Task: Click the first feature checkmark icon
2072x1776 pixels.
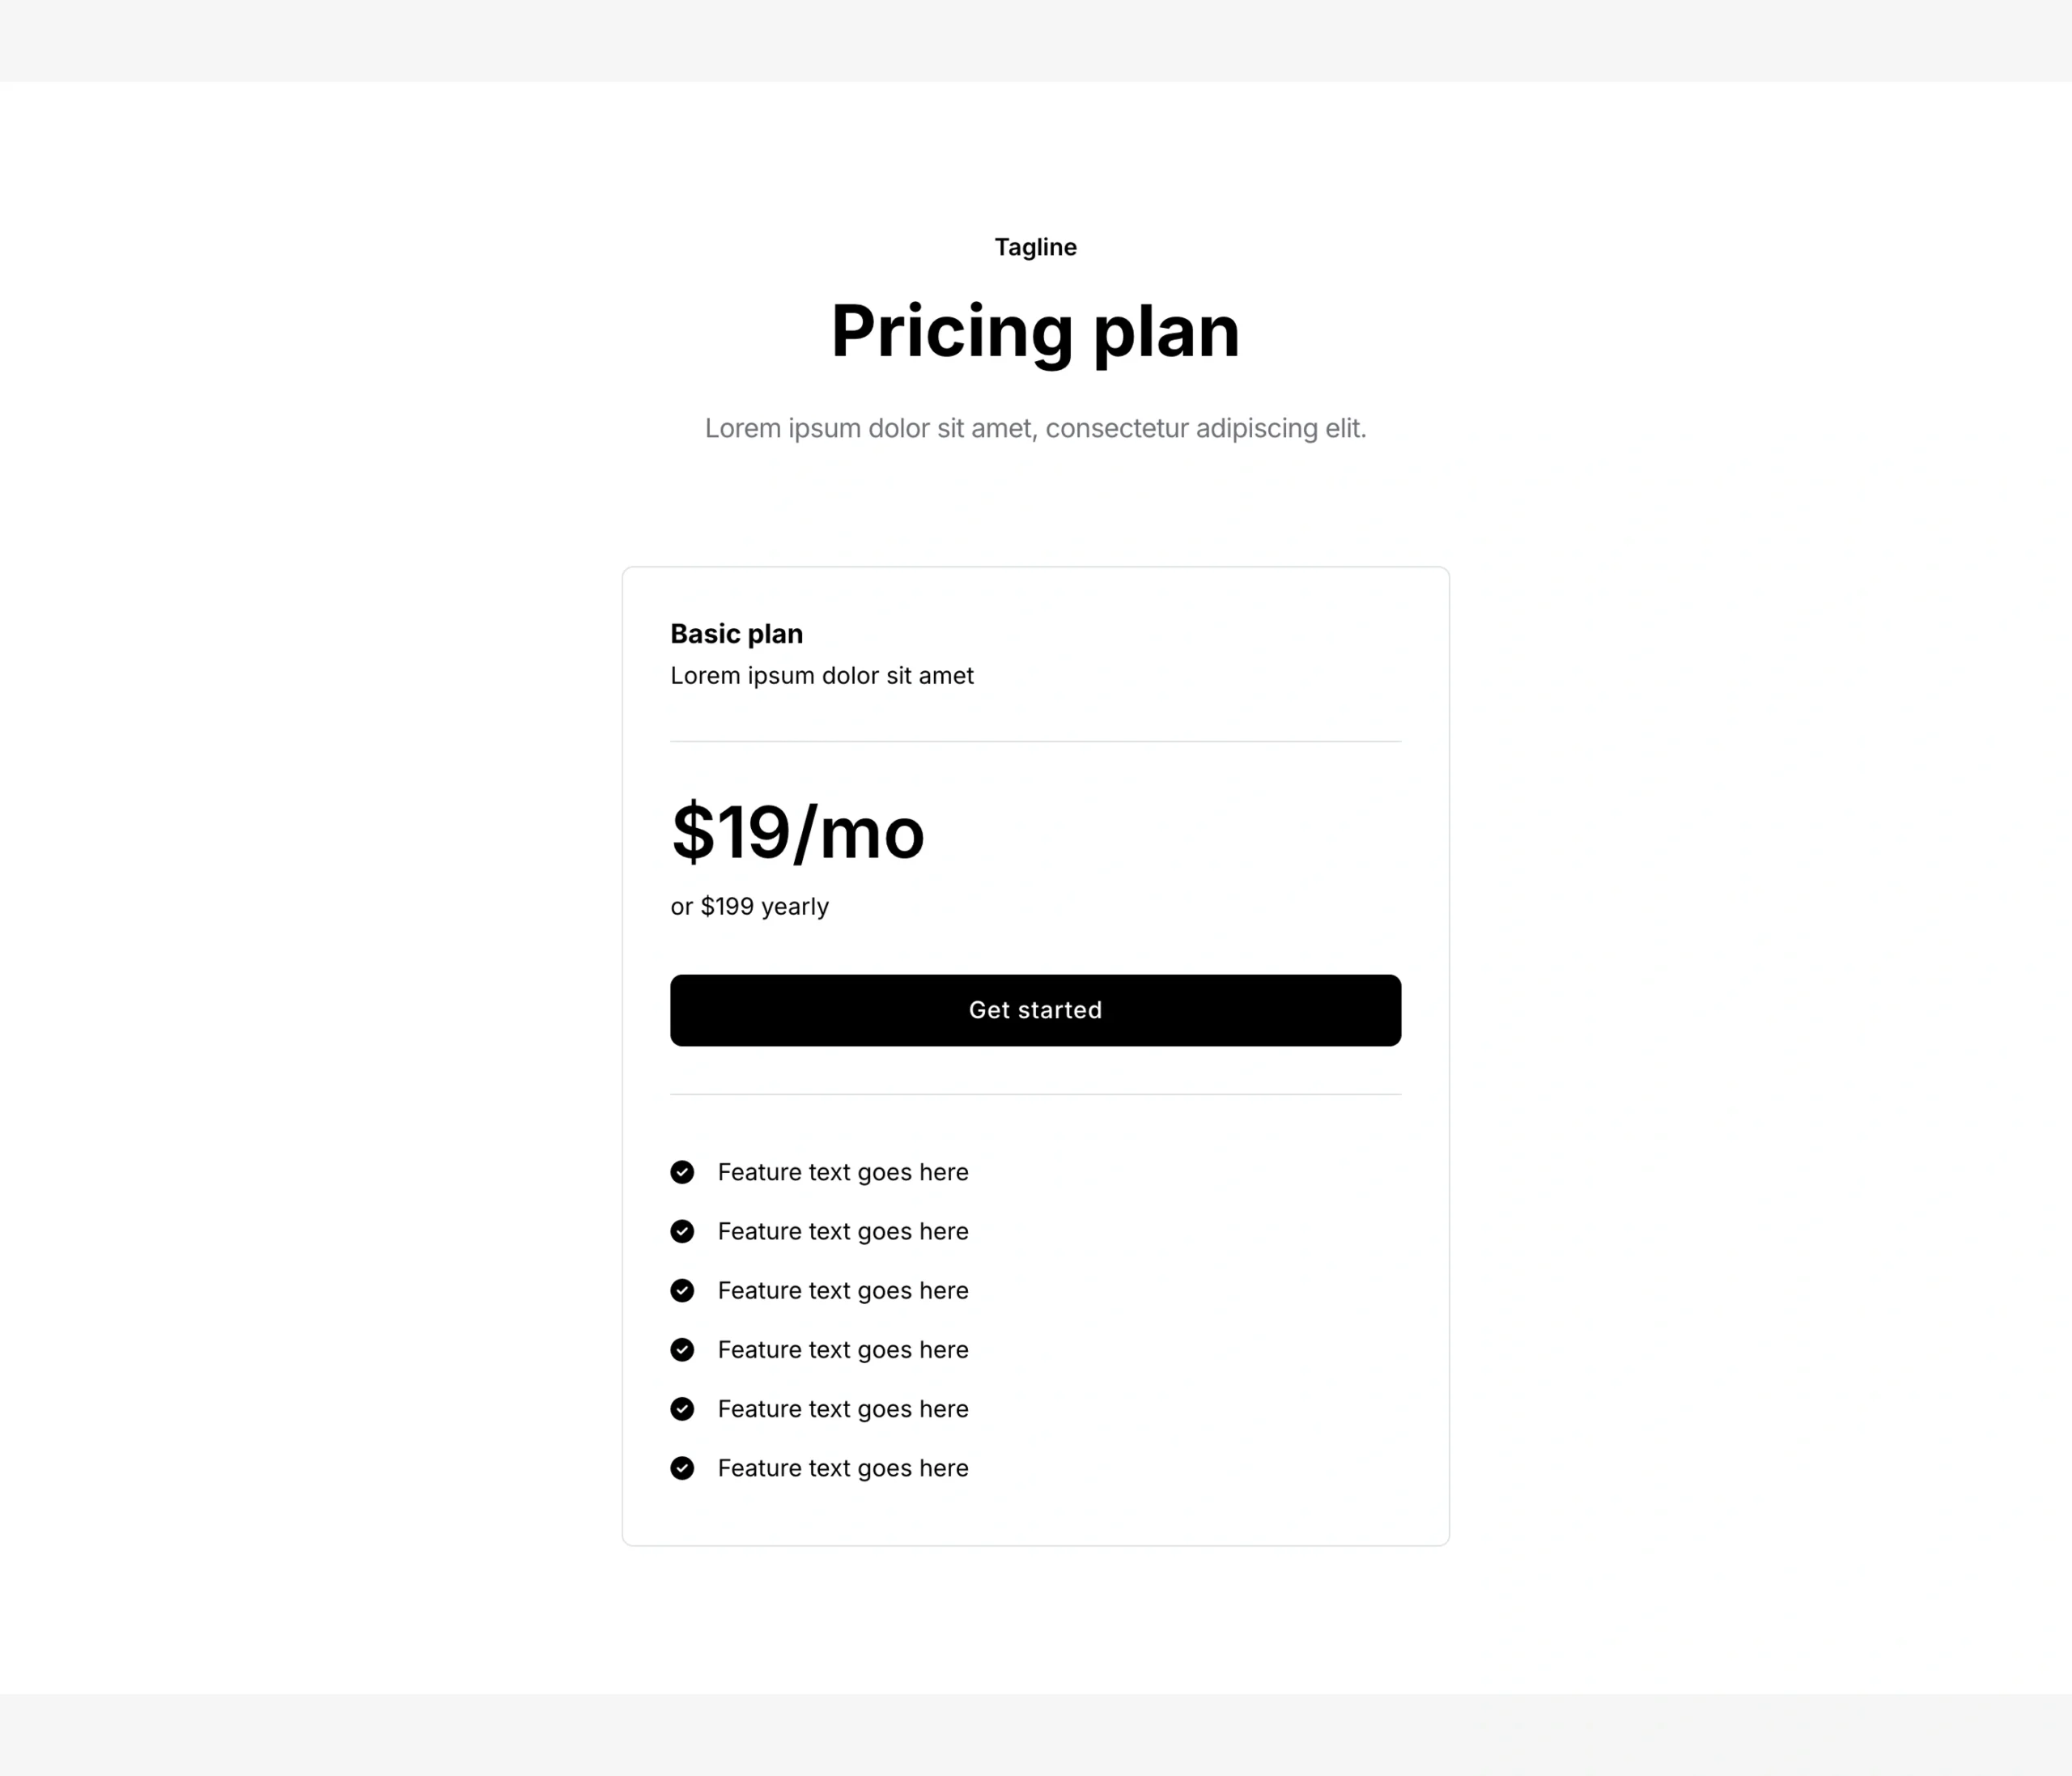Action: (682, 1172)
